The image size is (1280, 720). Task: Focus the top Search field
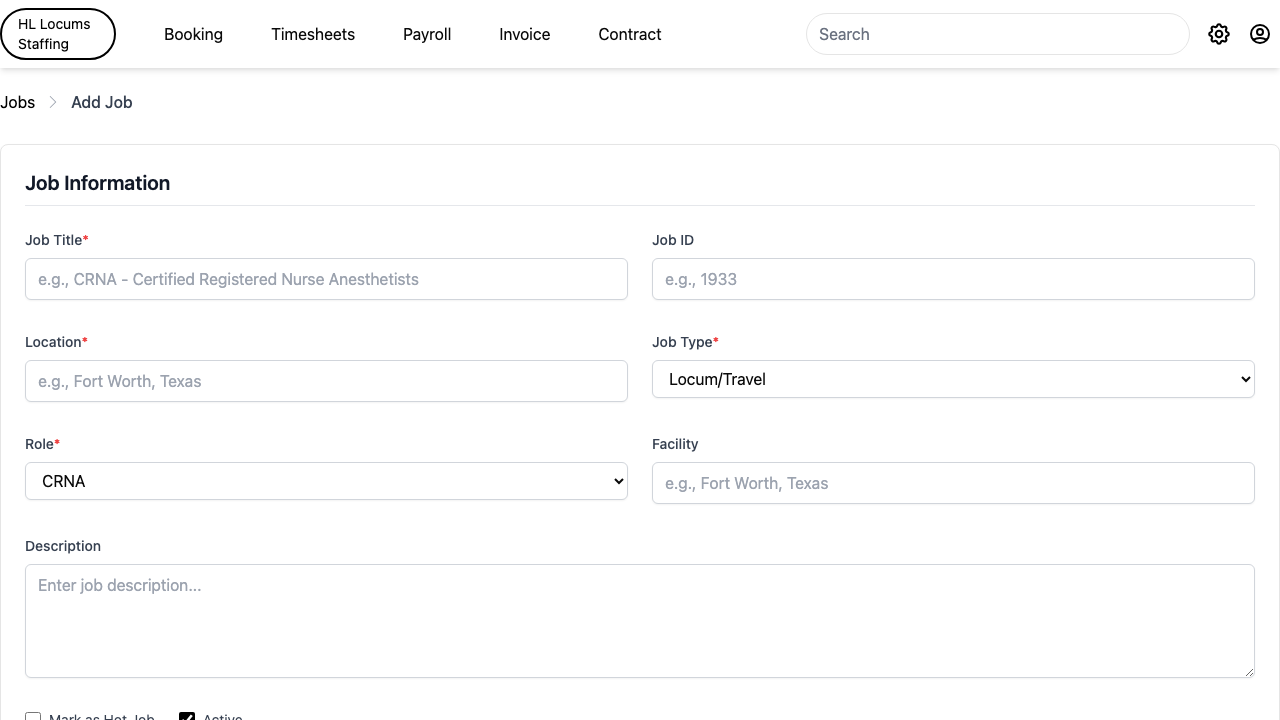point(997,34)
